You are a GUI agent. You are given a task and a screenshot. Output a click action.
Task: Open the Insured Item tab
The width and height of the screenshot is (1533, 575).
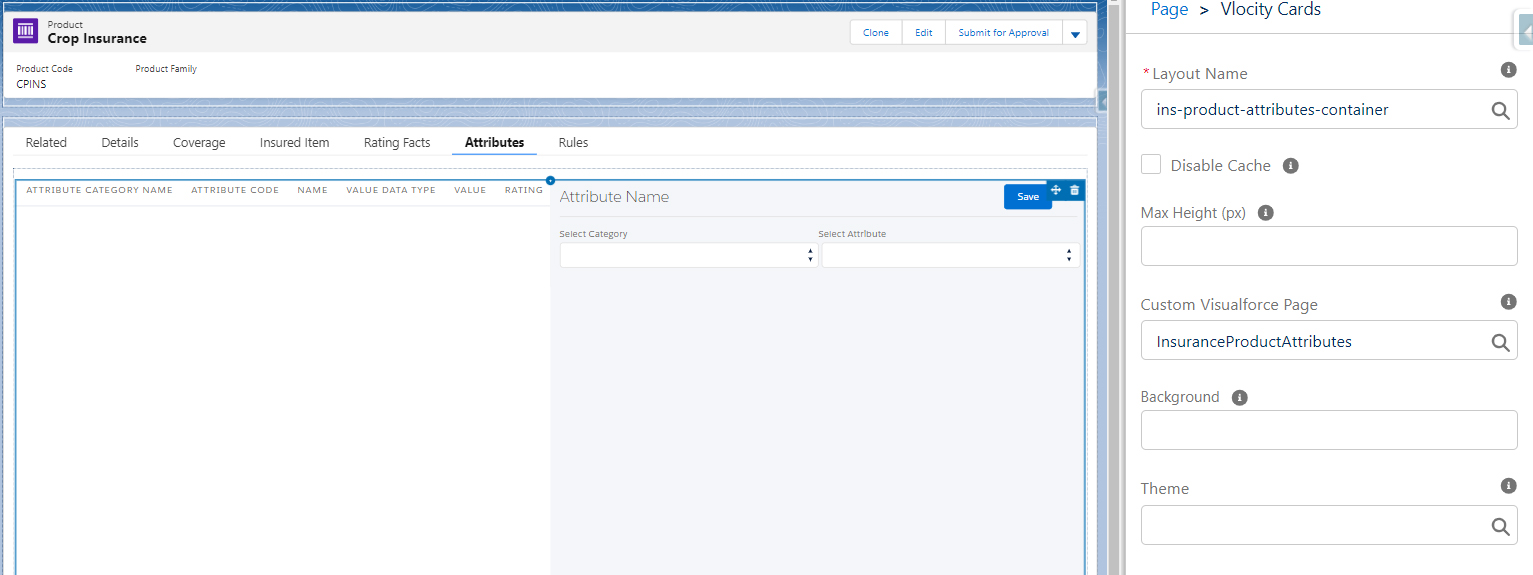(294, 143)
